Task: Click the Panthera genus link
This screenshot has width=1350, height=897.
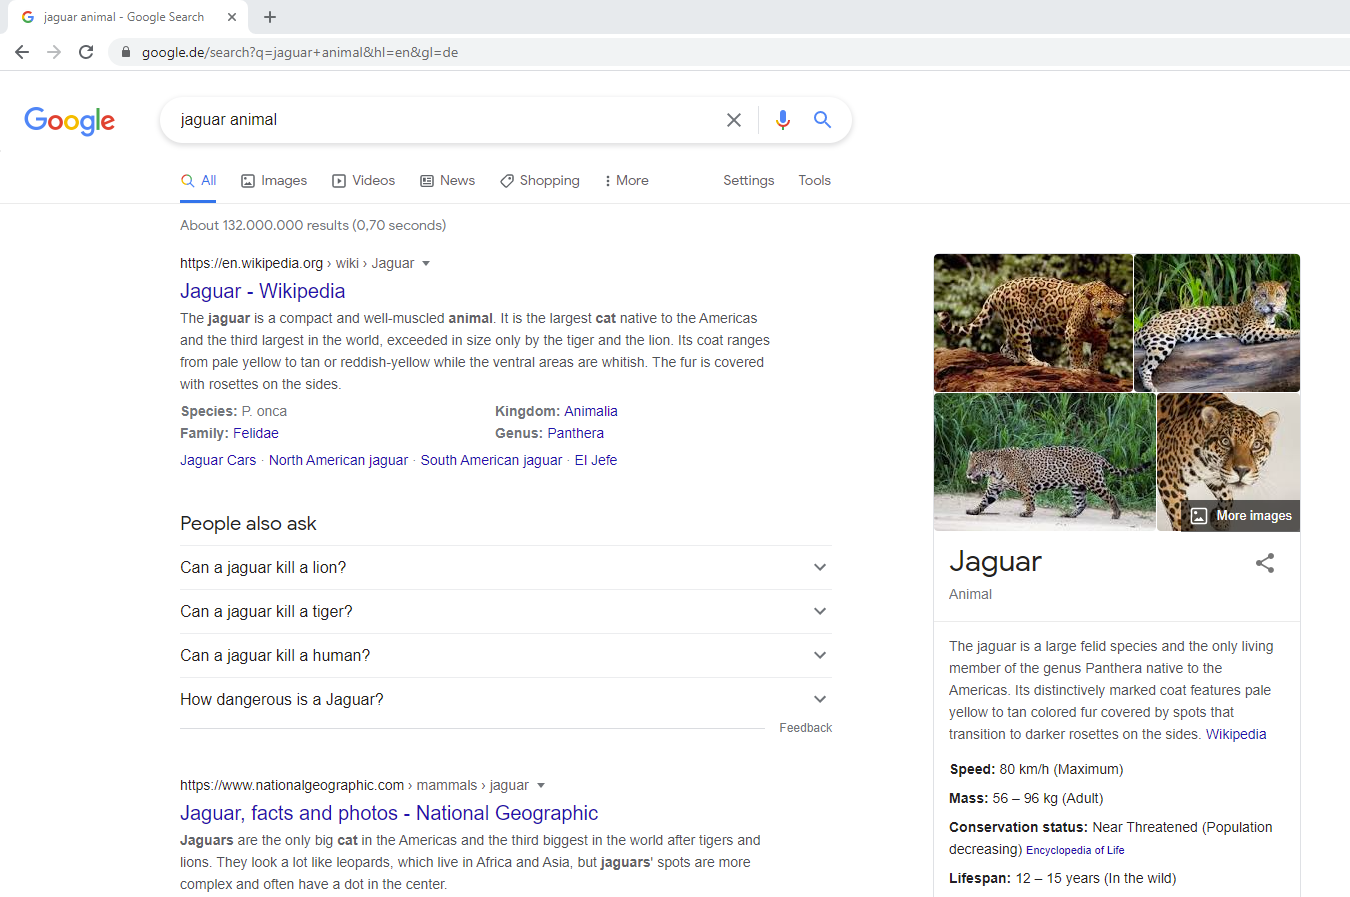Action: point(576,433)
